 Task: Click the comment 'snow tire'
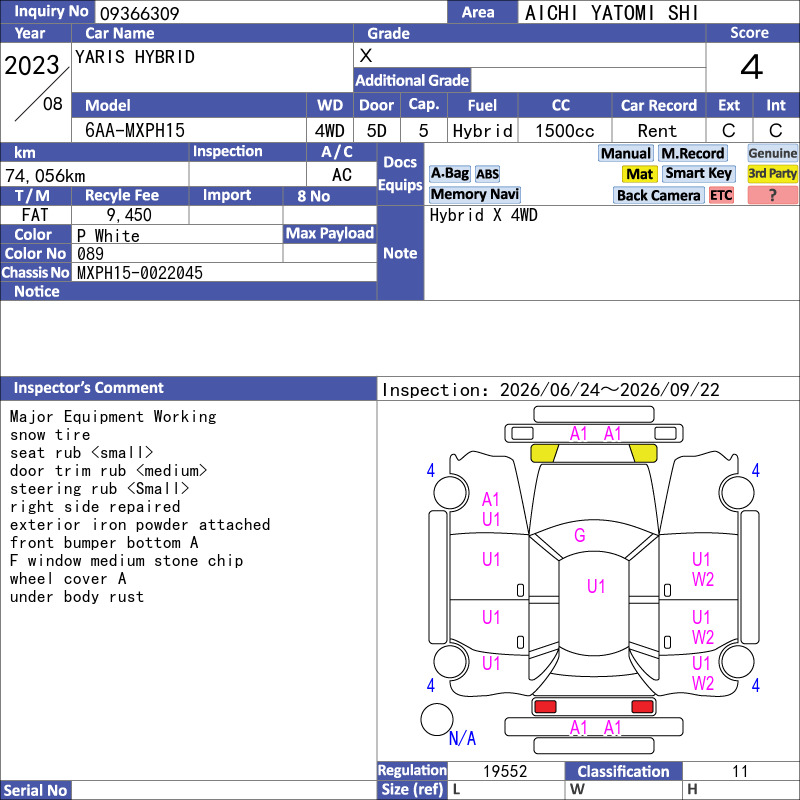(x=50, y=435)
